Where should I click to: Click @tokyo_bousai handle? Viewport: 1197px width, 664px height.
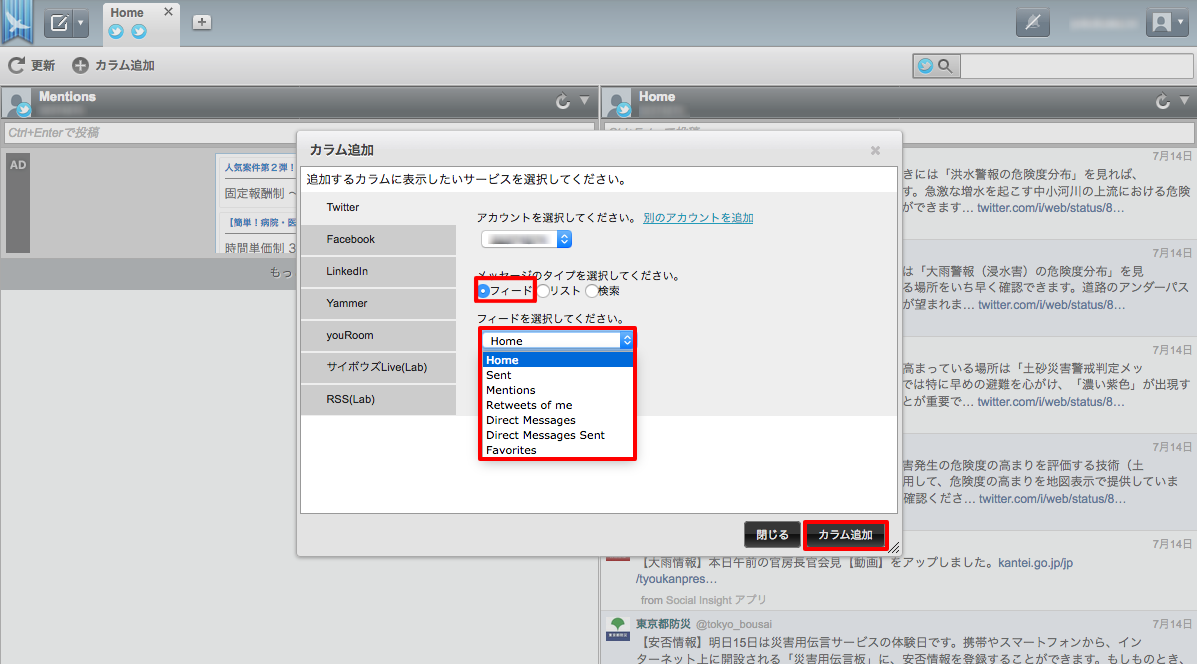[x=734, y=624]
